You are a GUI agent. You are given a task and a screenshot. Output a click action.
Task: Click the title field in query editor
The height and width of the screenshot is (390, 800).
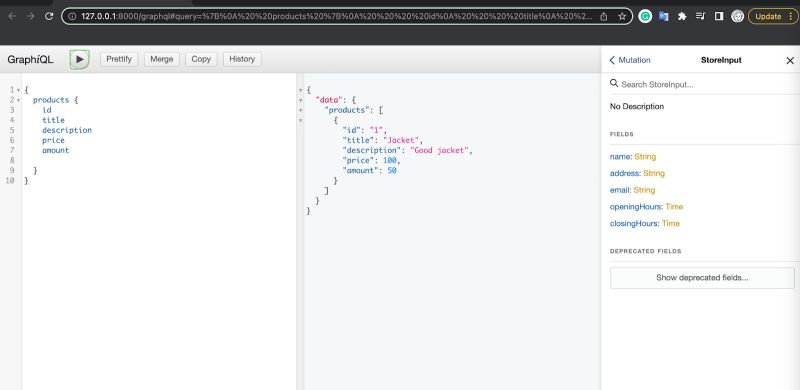coord(54,120)
